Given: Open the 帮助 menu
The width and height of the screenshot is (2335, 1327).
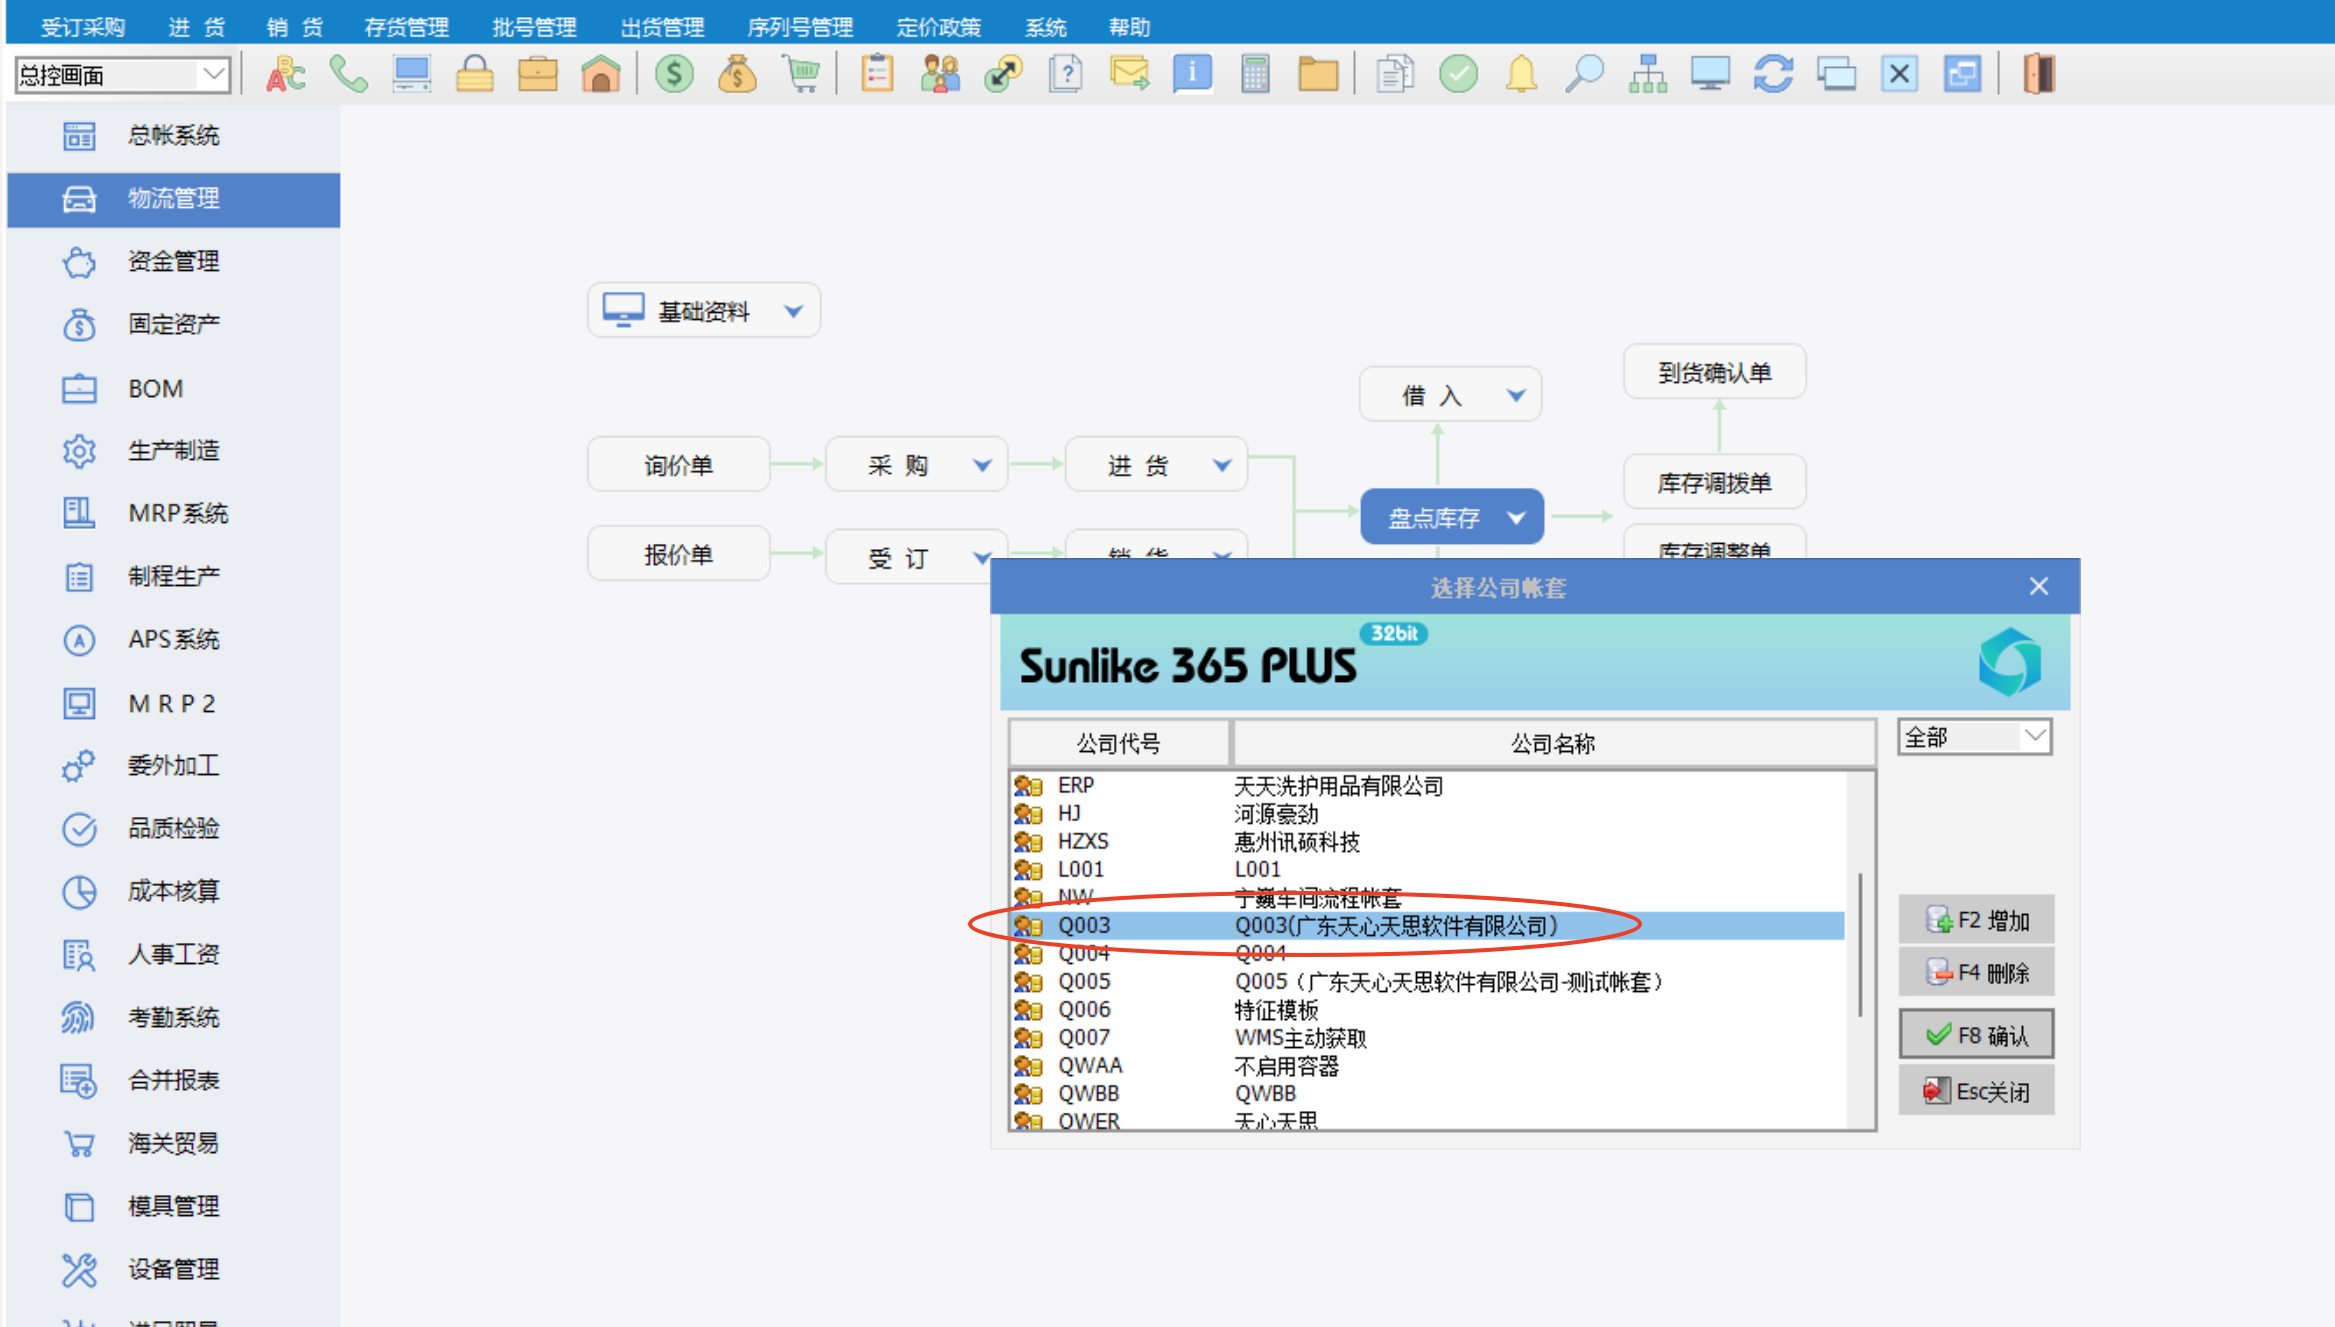Looking at the screenshot, I should point(1130,27).
